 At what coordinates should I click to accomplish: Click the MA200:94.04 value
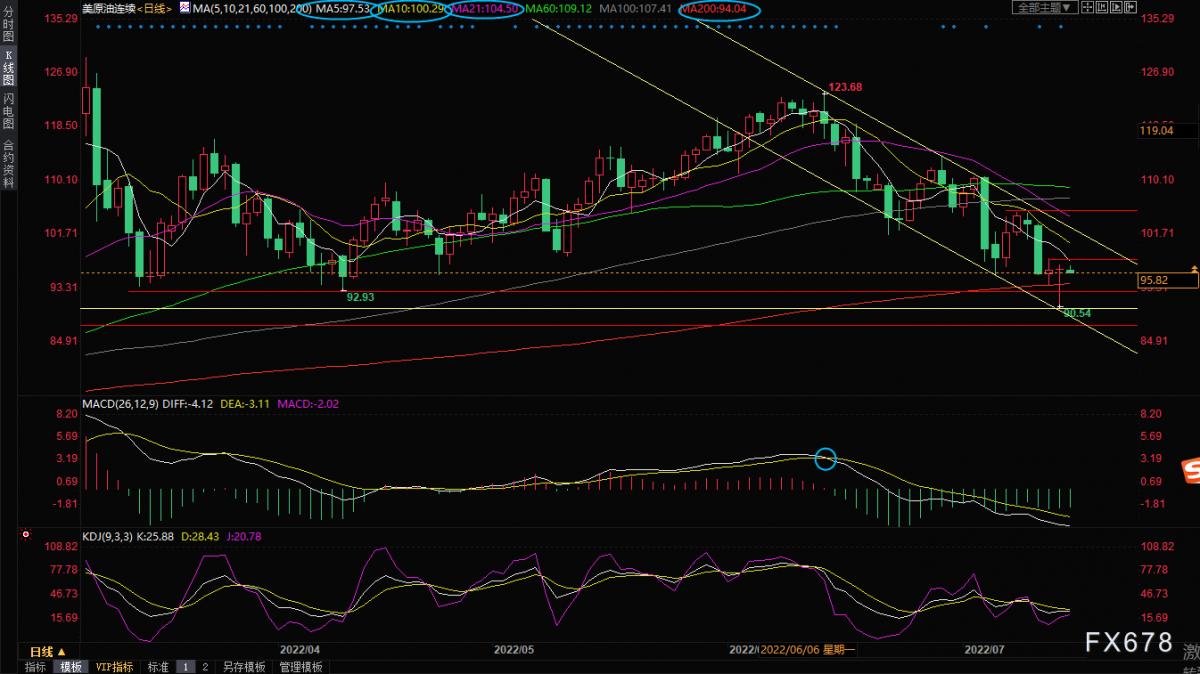click(x=716, y=8)
